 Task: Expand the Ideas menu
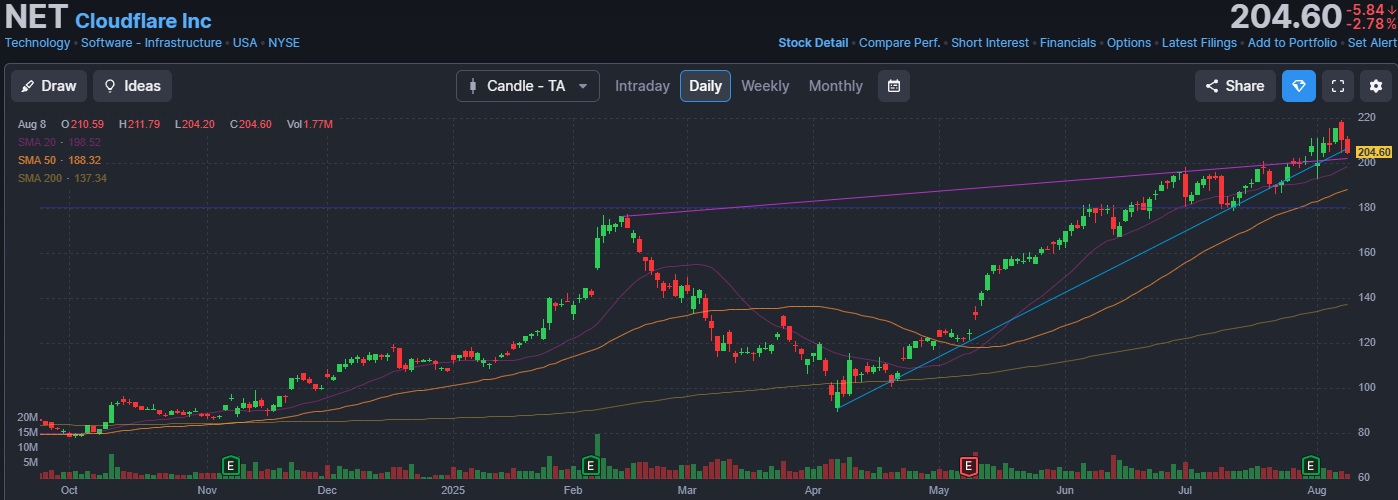click(x=132, y=86)
